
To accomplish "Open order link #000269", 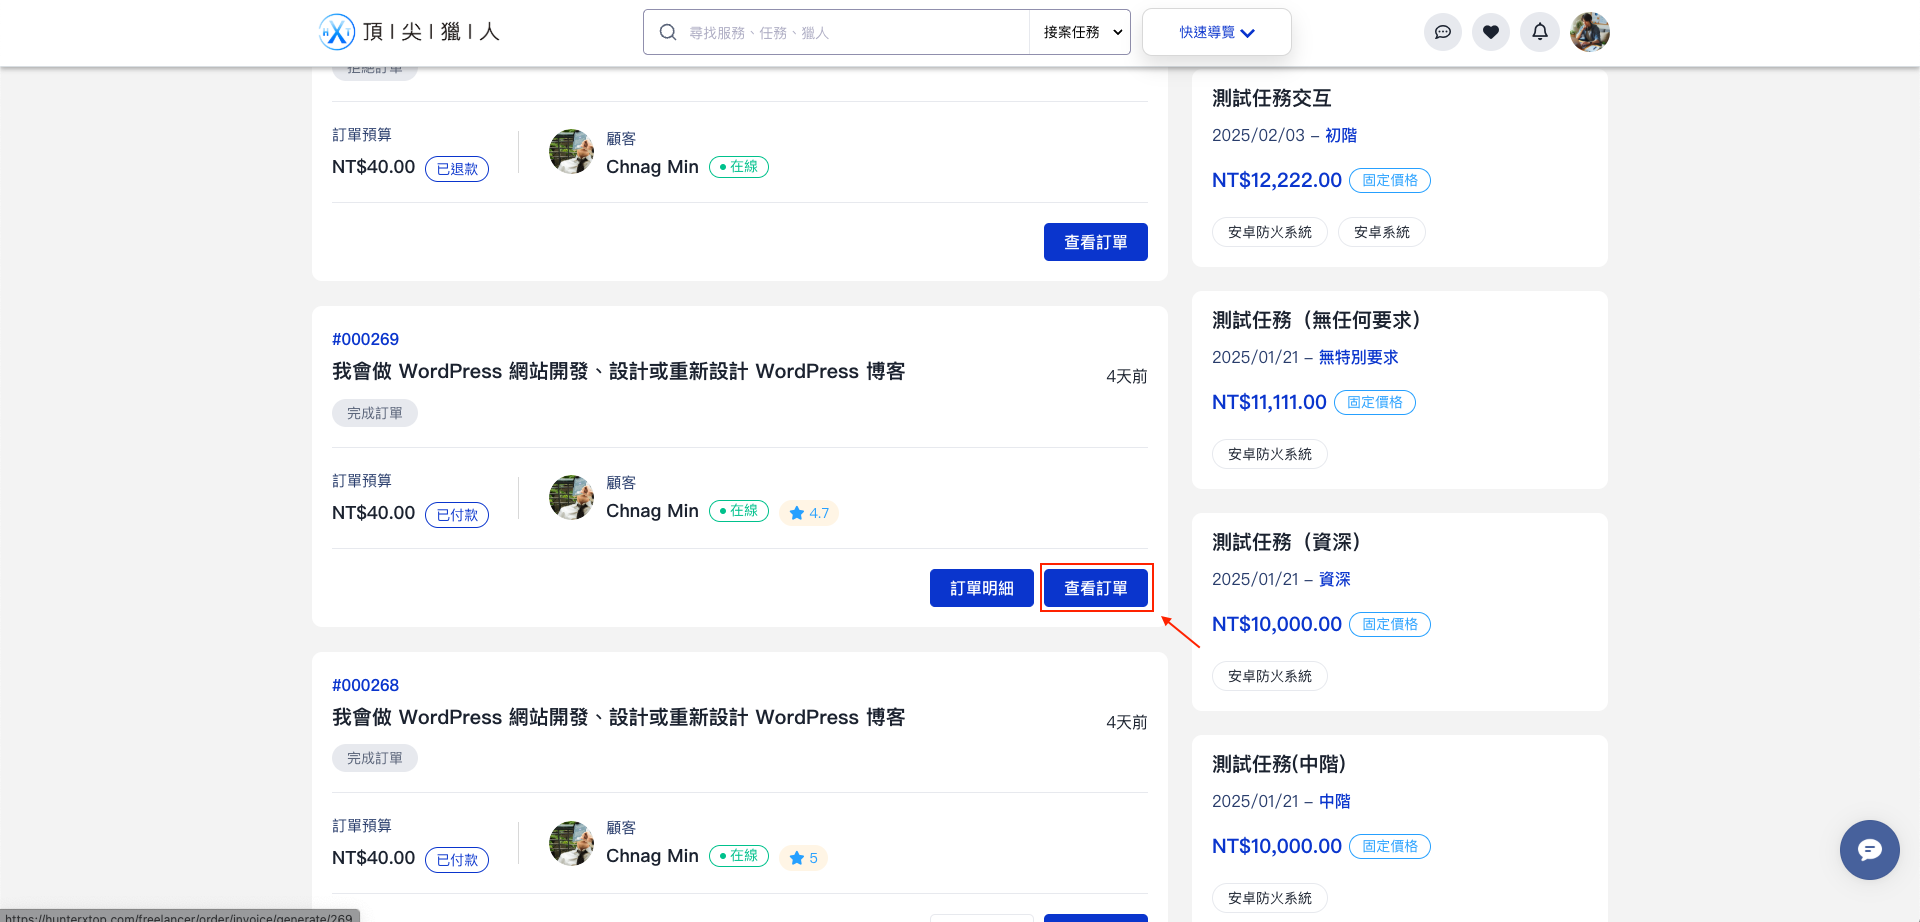I will click(x=366, y=339).
